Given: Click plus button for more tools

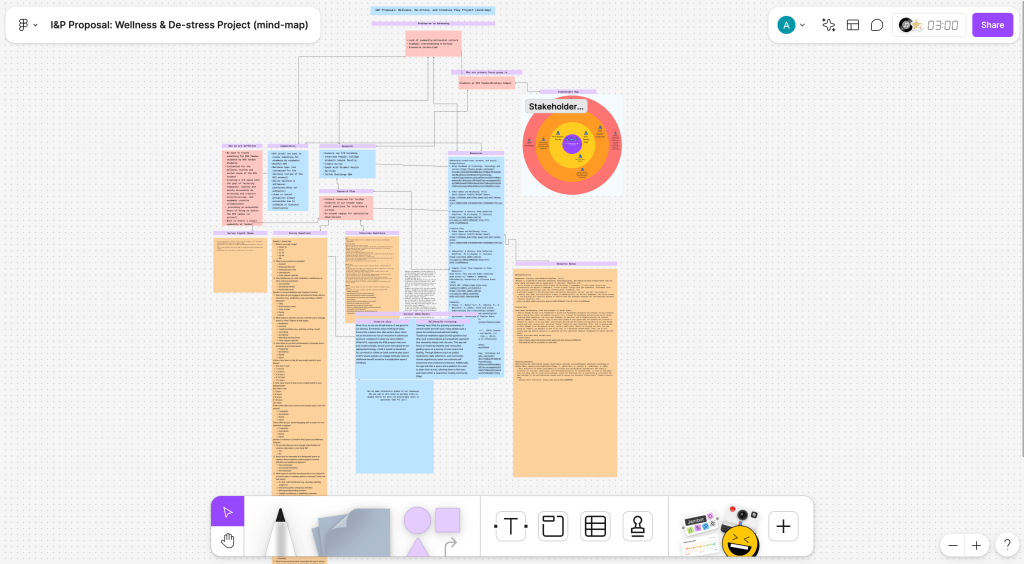Looking at the screenshot, I should tap(783, 526).
